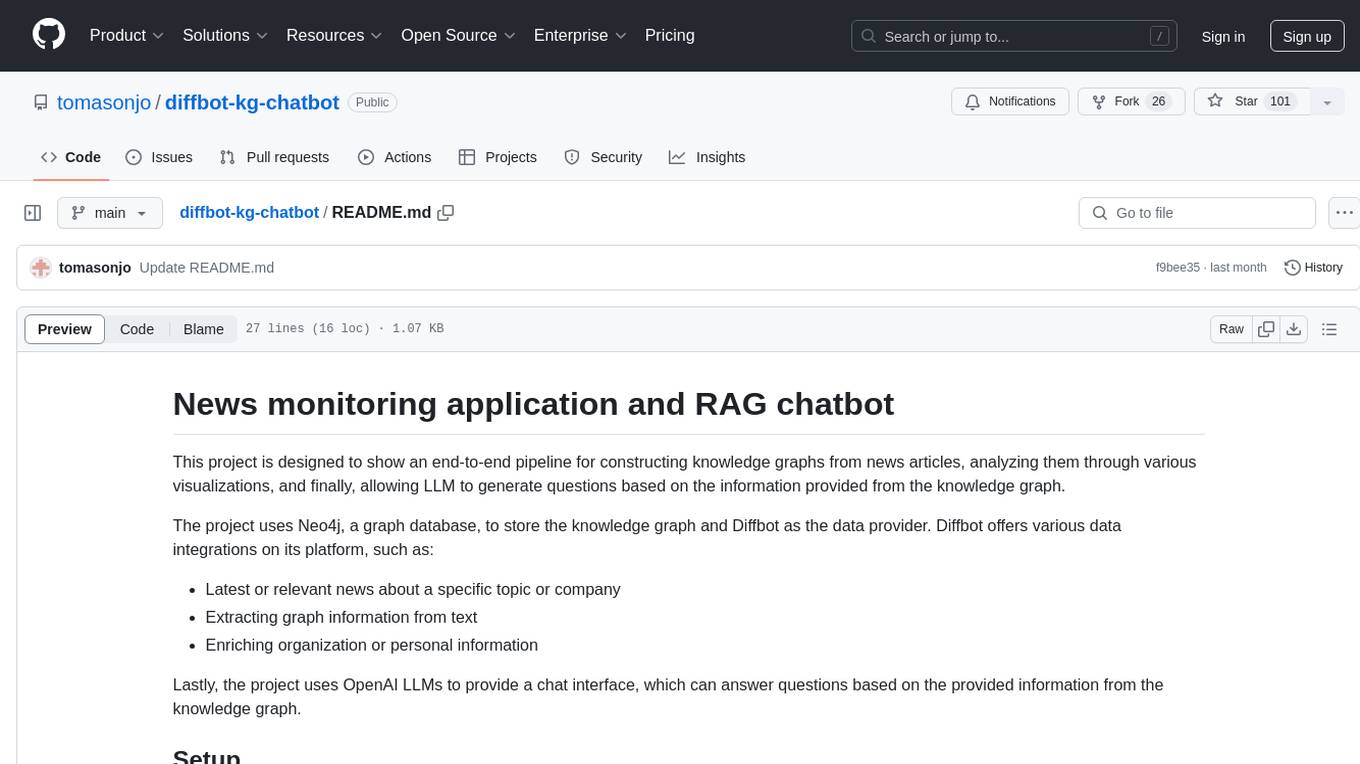Switch to the Projects tab
This screenshot has width=1360, height=764.
pos(498,157)
